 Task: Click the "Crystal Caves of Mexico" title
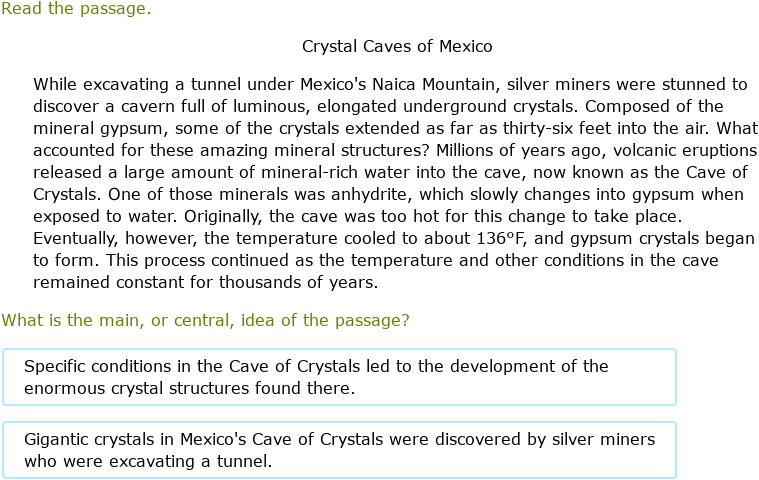click(x=397, y=46)
